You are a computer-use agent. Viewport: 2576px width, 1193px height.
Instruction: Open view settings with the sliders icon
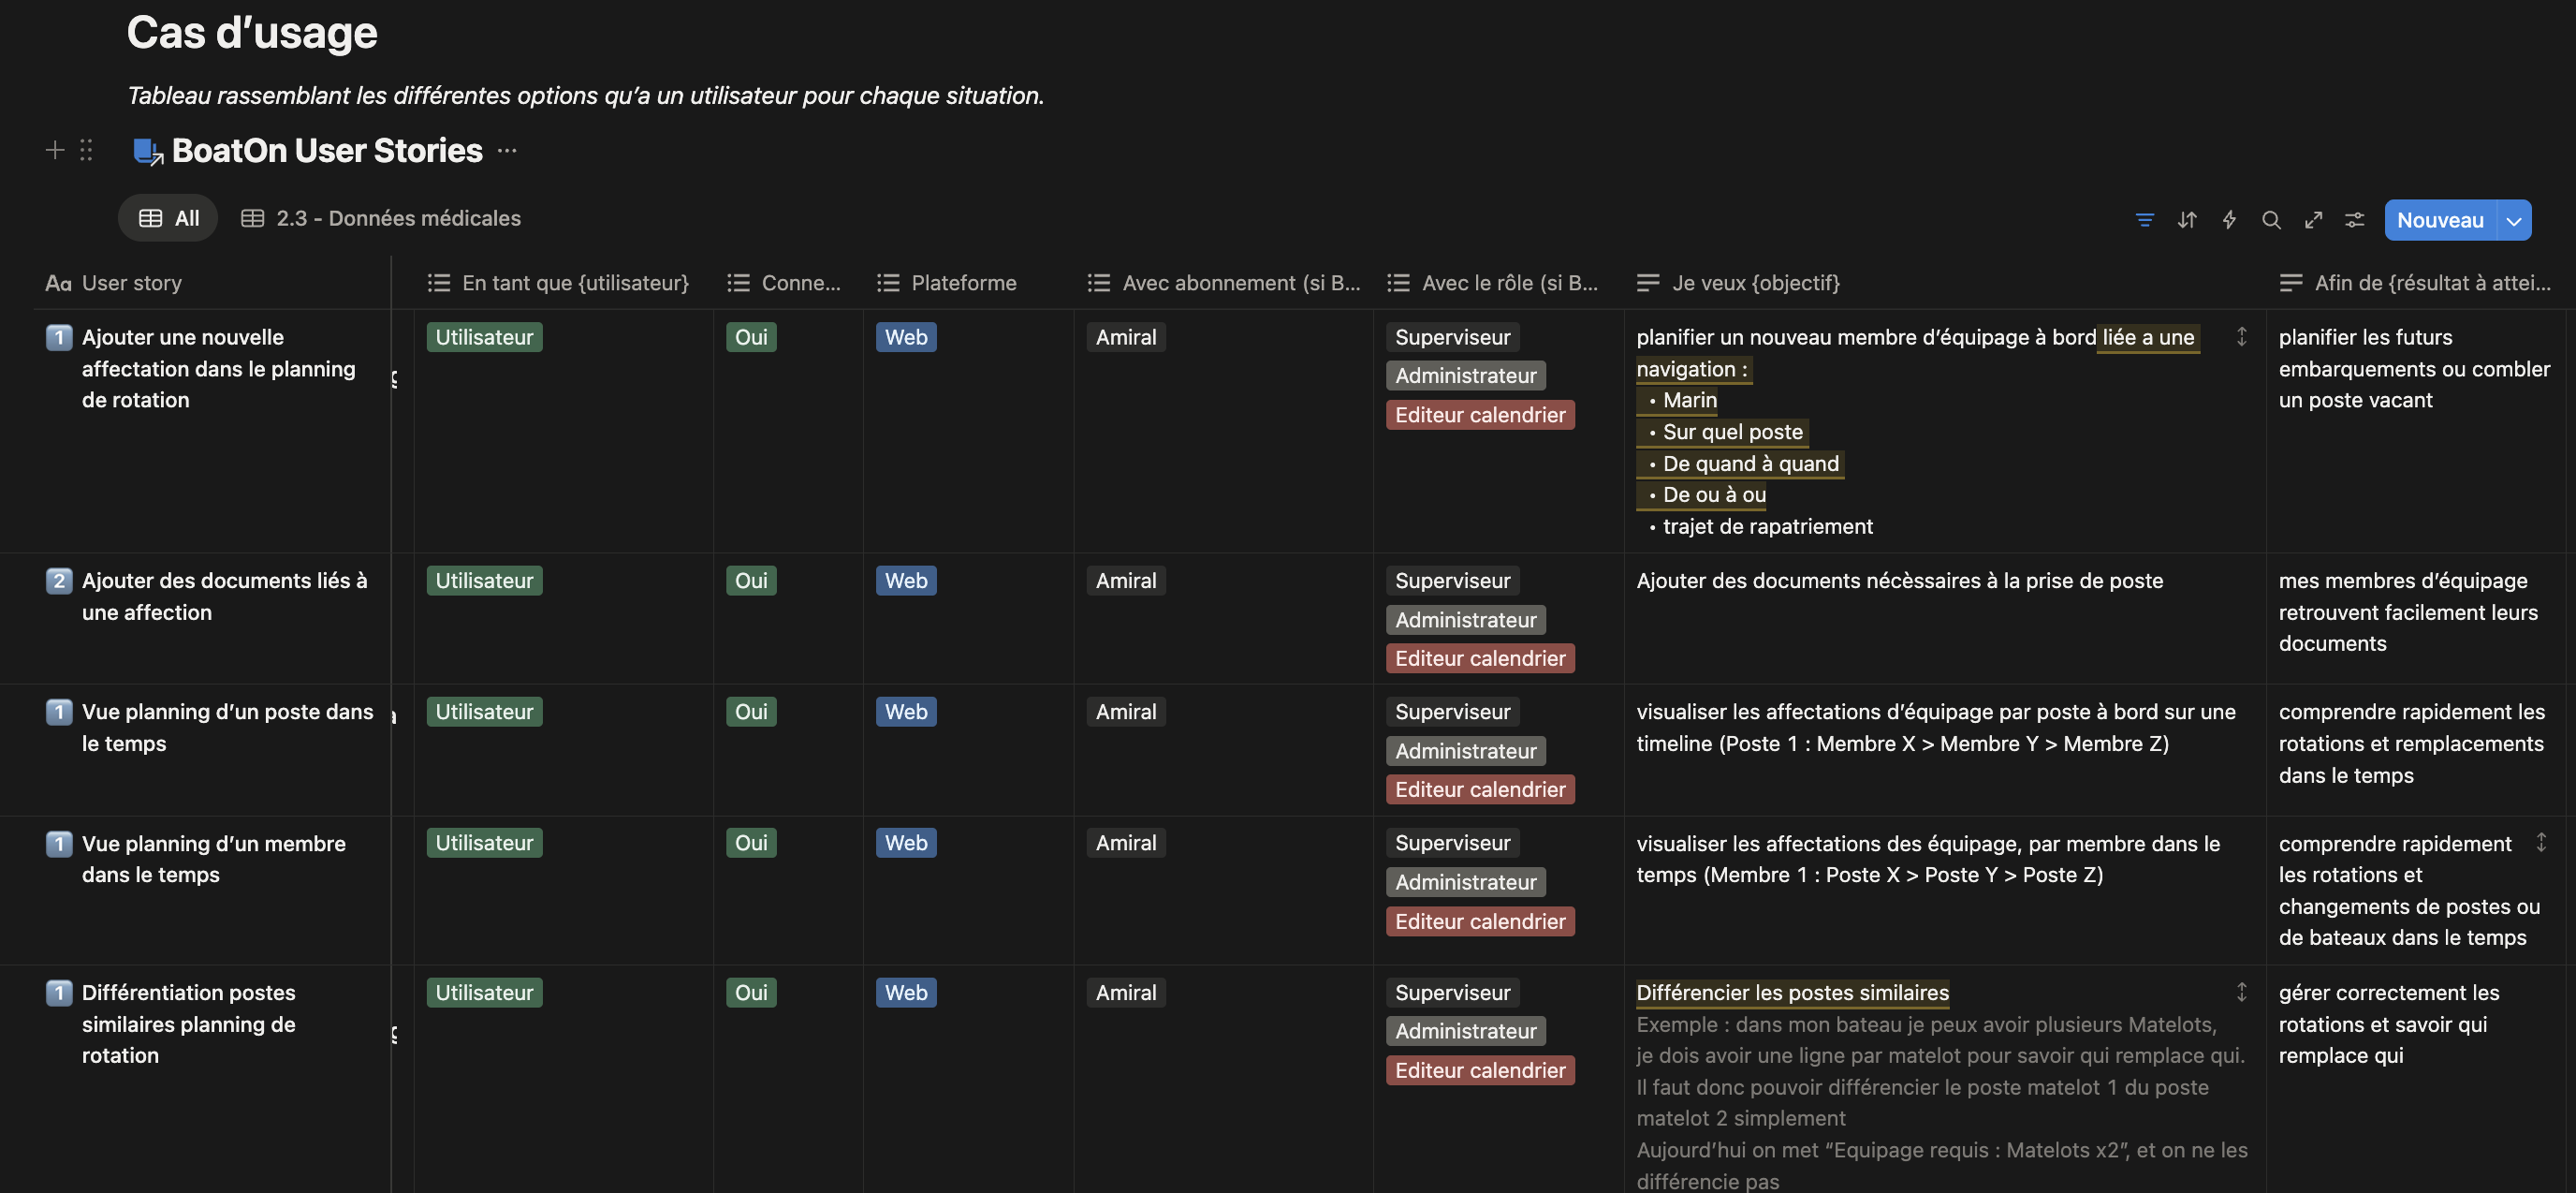tap(2355, 219)
